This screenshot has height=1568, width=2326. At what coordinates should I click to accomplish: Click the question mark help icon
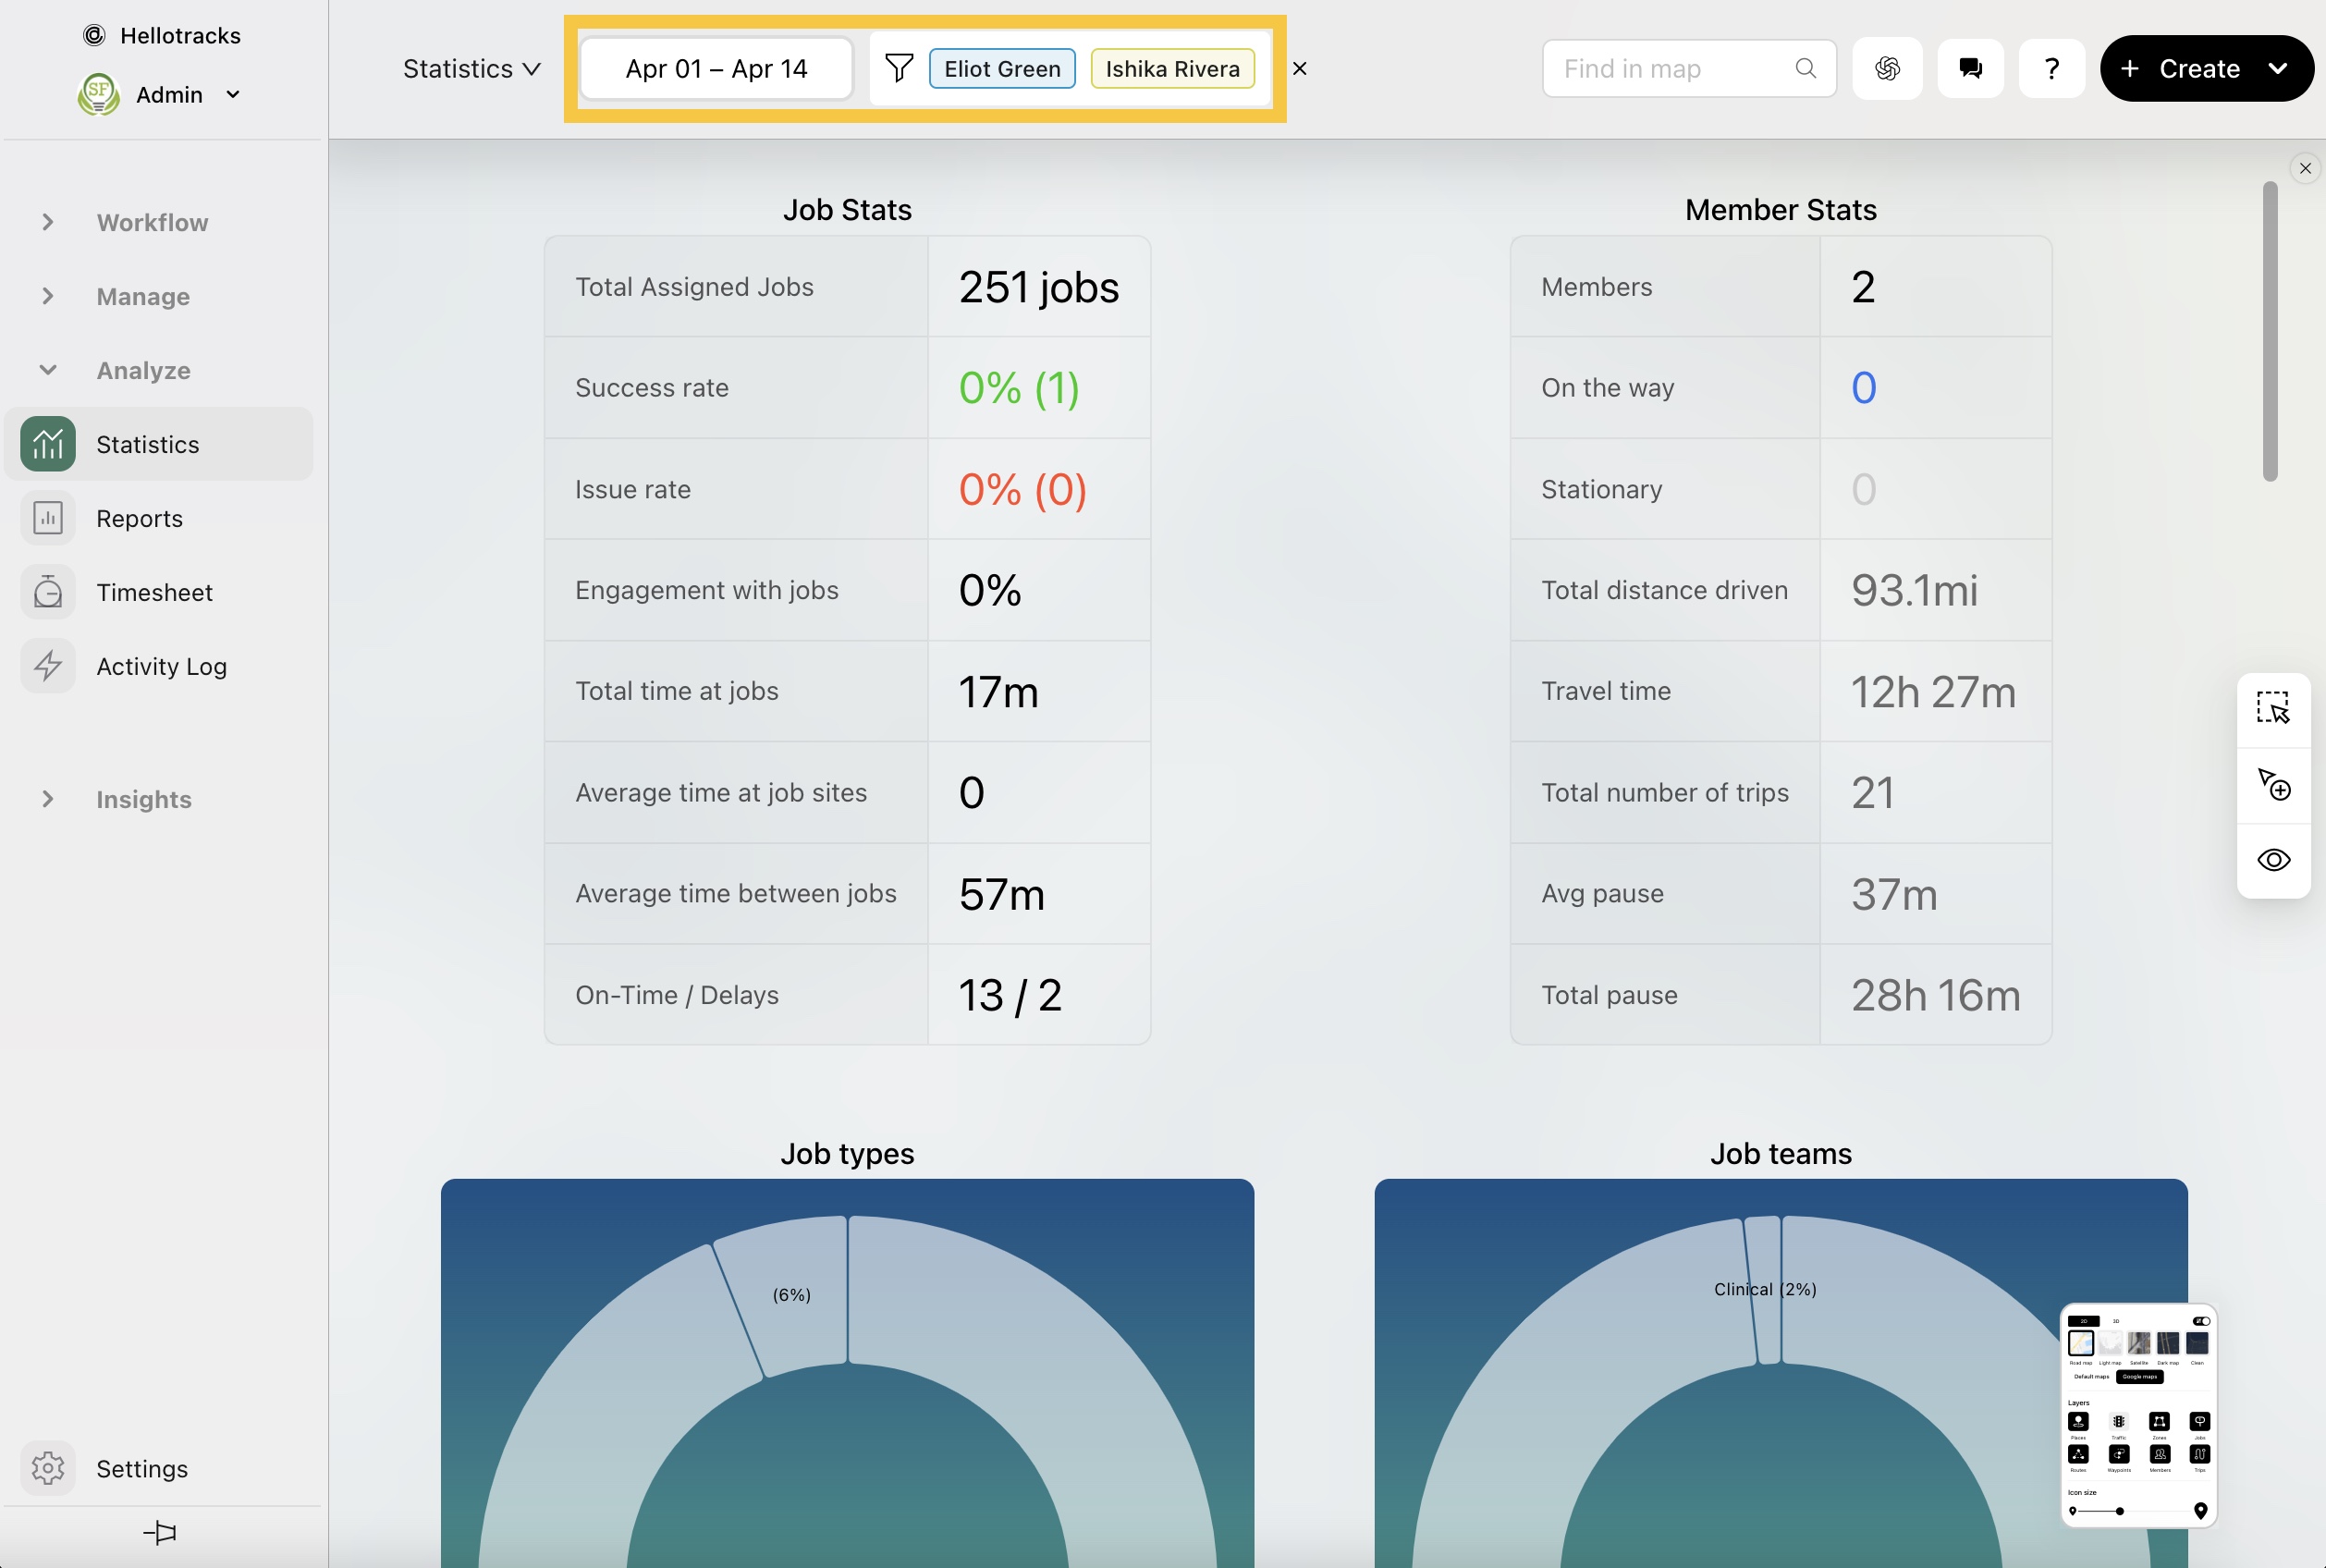click(2051, 68)
